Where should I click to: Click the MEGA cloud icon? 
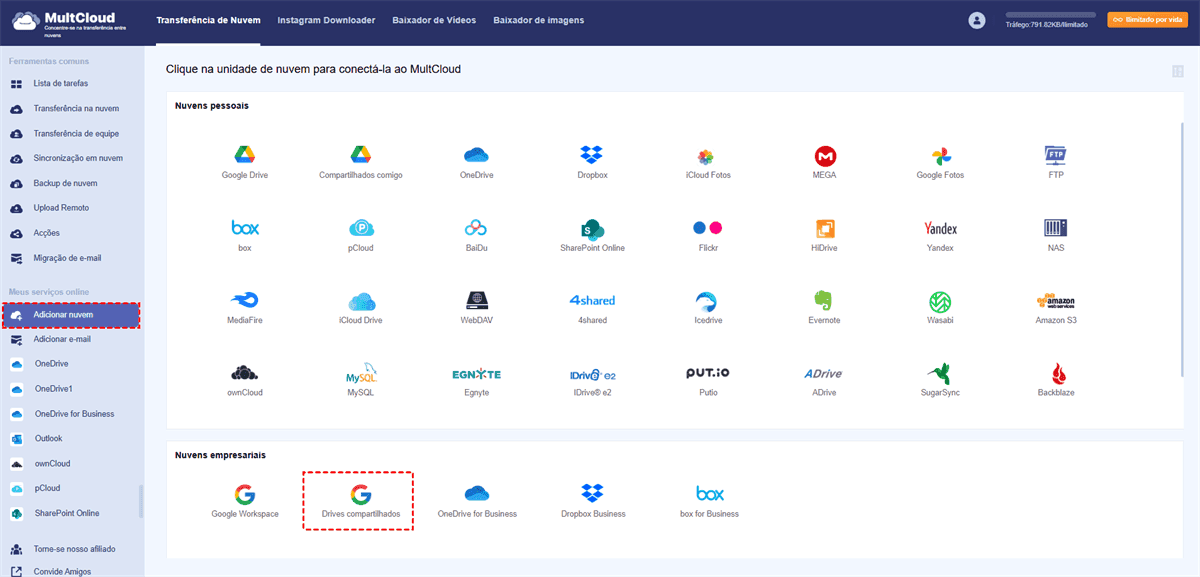[x=825, y=156]
